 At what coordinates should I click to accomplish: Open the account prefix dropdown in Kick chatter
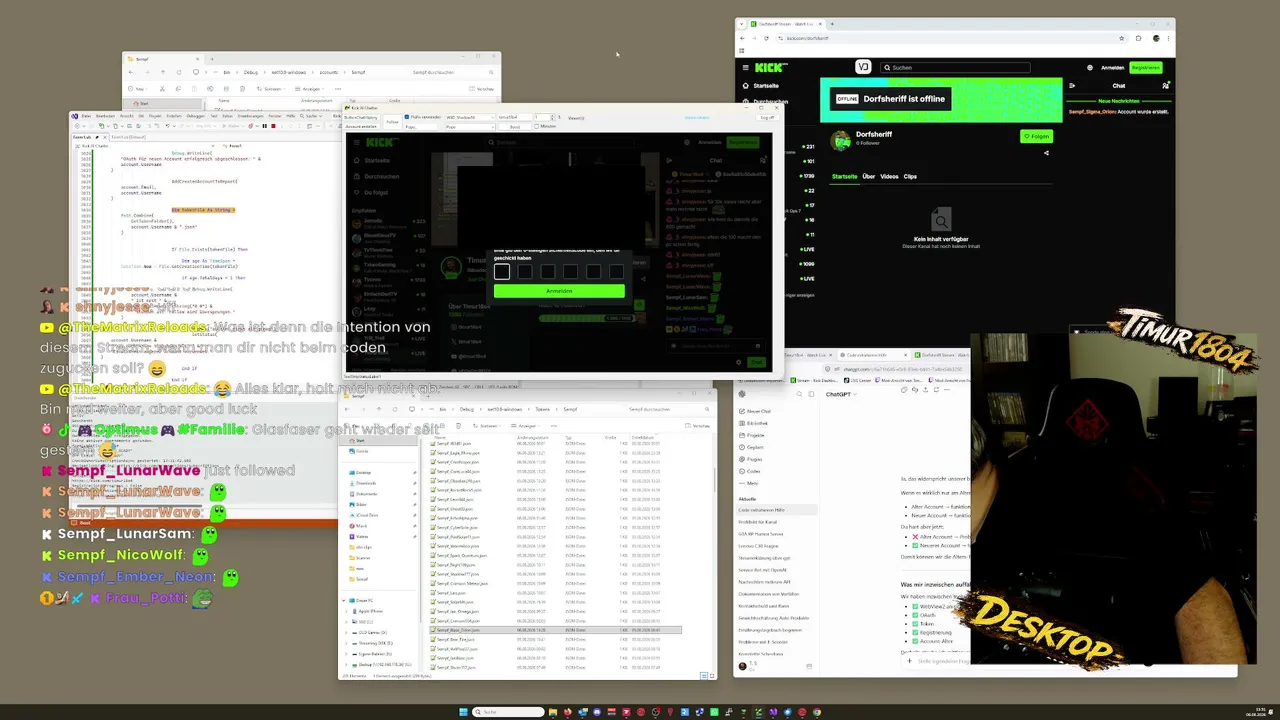470,117
